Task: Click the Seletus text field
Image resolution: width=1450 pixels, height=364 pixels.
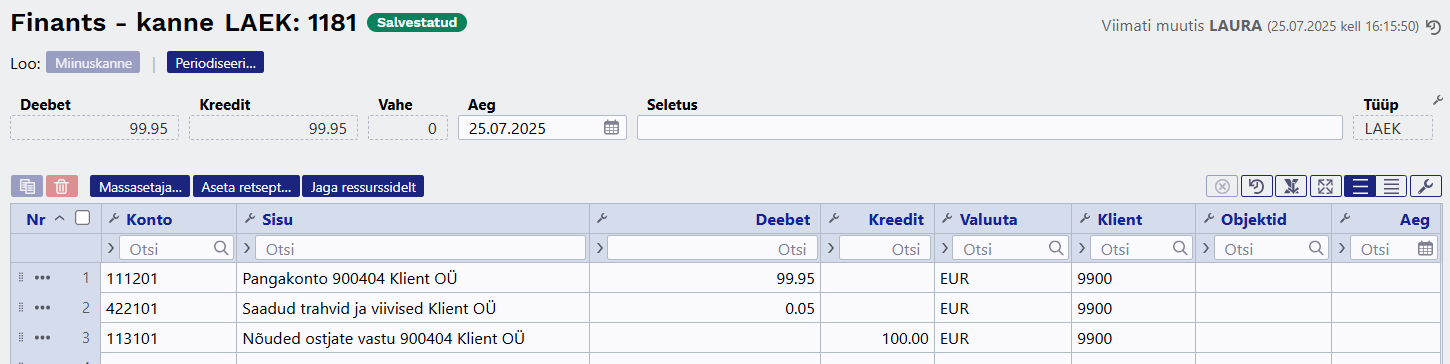Action: (989, 128)
